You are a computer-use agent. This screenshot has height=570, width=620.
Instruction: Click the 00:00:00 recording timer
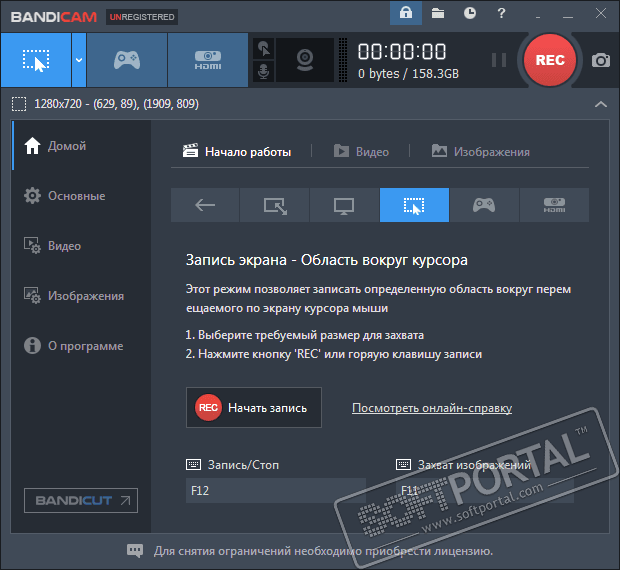402,52
